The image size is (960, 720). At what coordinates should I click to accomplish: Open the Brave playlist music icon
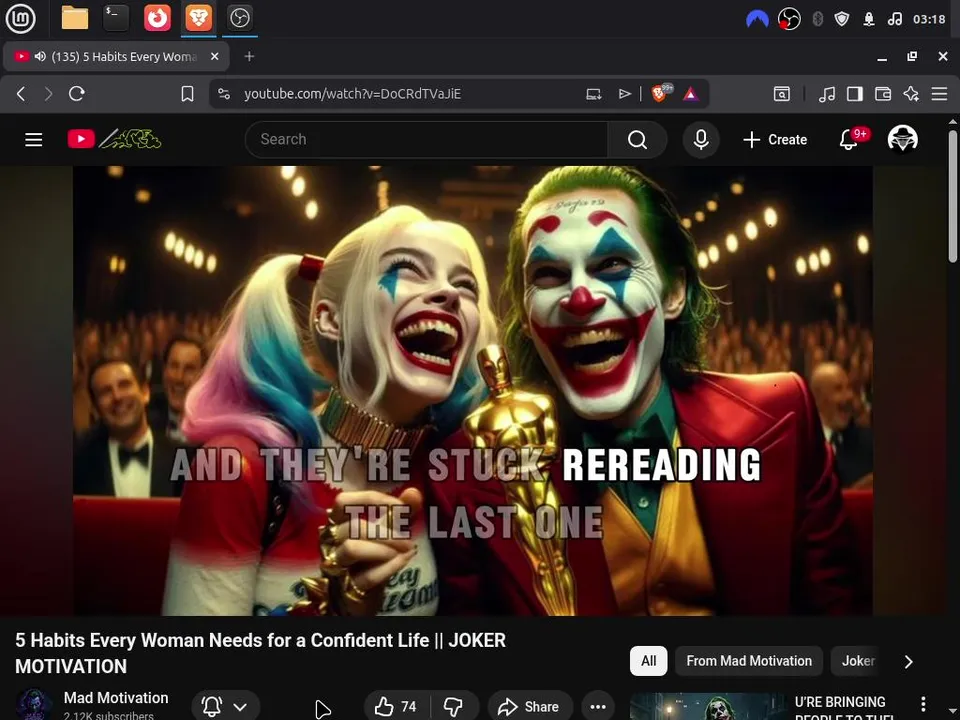coord(827,94)
